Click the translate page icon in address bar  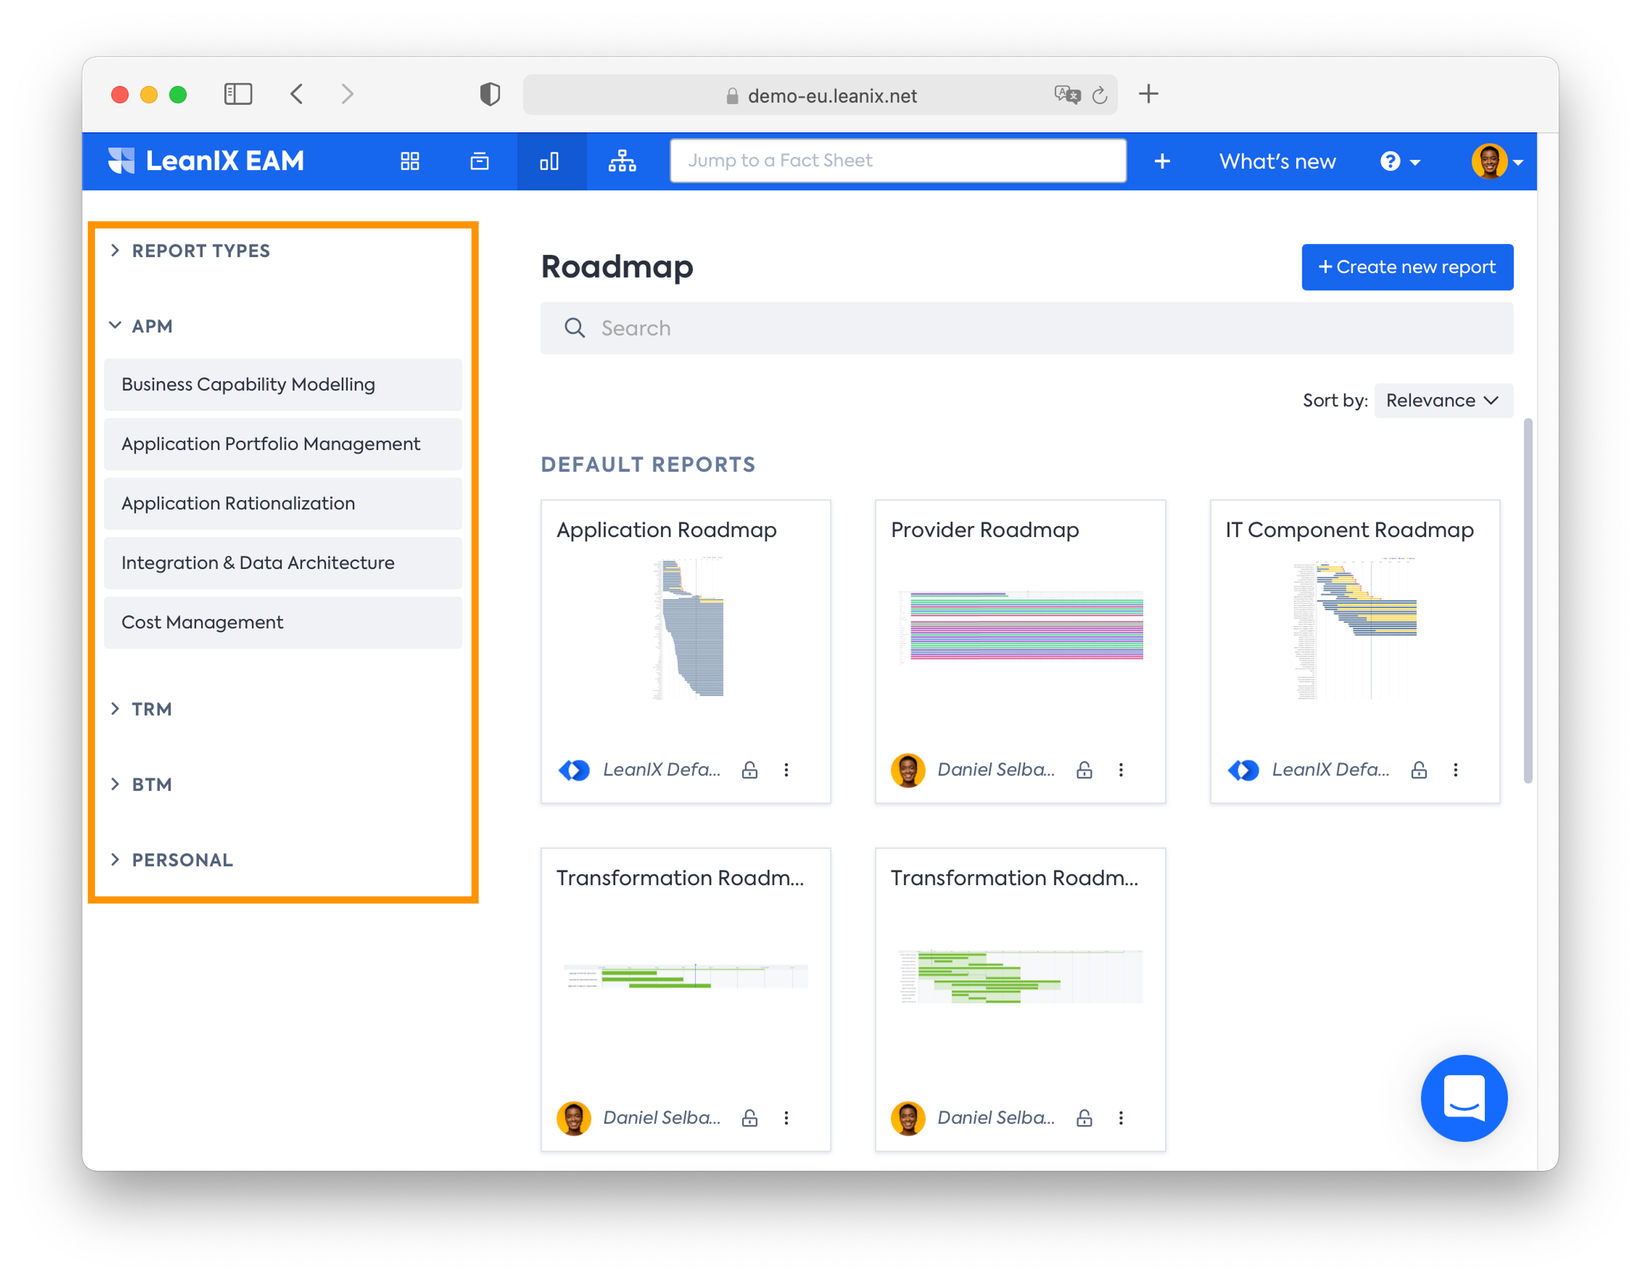coord(1067,95)
